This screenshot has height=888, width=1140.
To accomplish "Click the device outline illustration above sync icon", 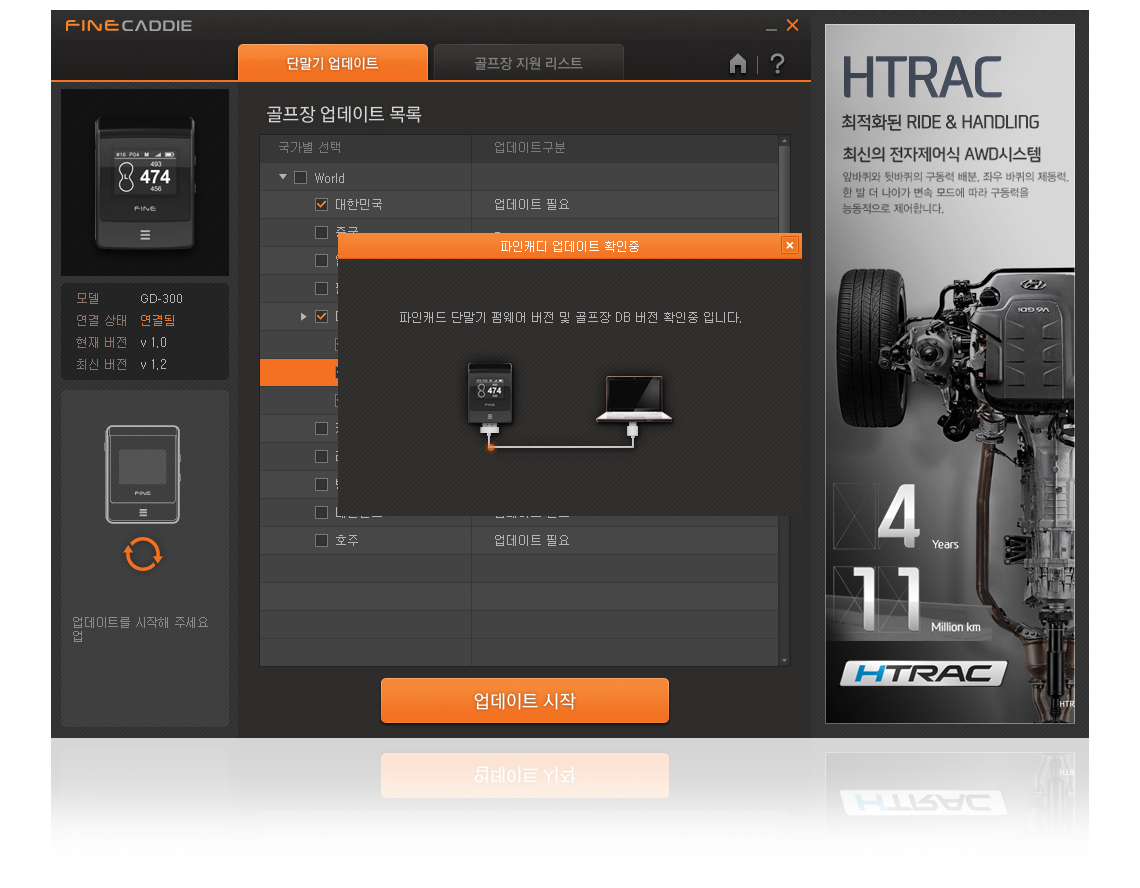I will click(x=142, y=474).
